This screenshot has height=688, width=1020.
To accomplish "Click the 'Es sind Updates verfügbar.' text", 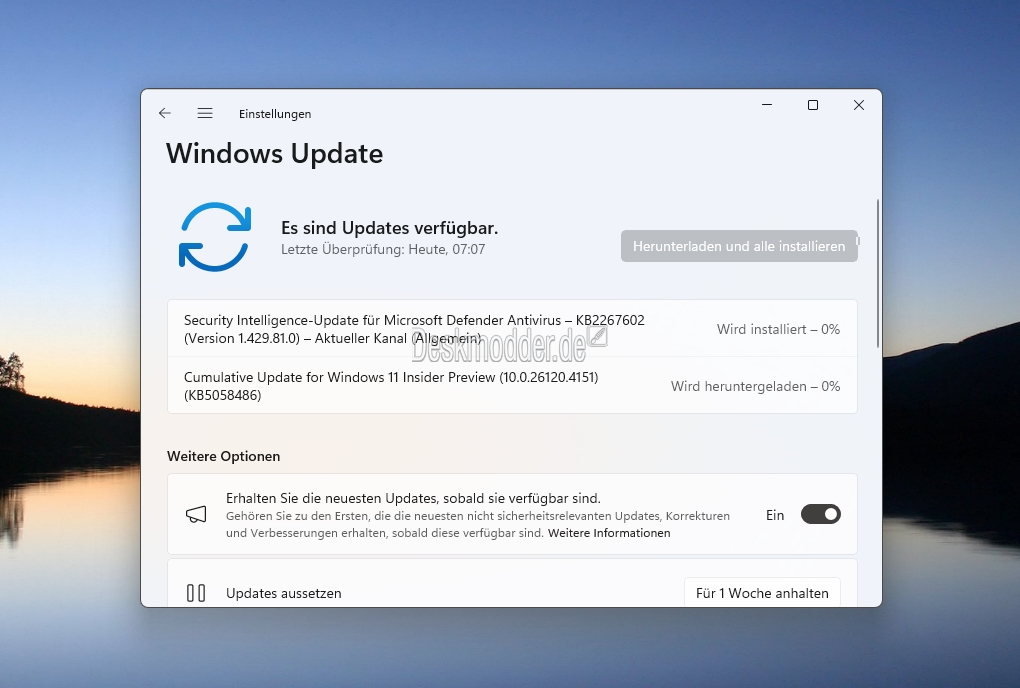I will tap(389, 228).
